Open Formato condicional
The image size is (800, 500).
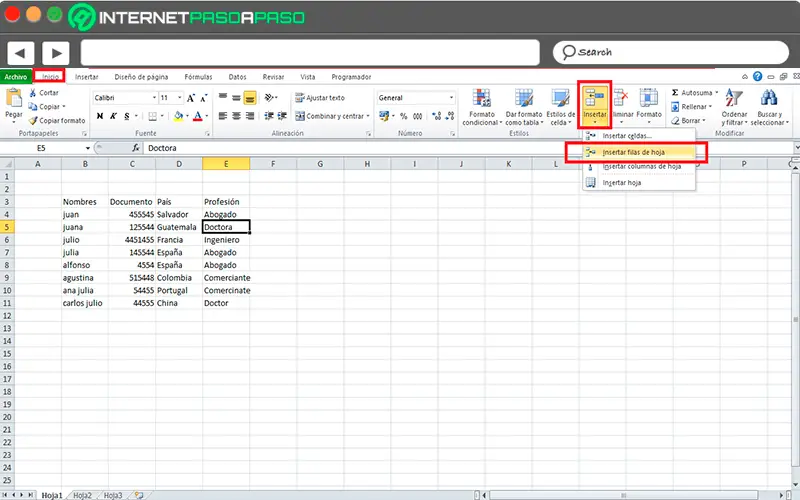pos(482,107)
